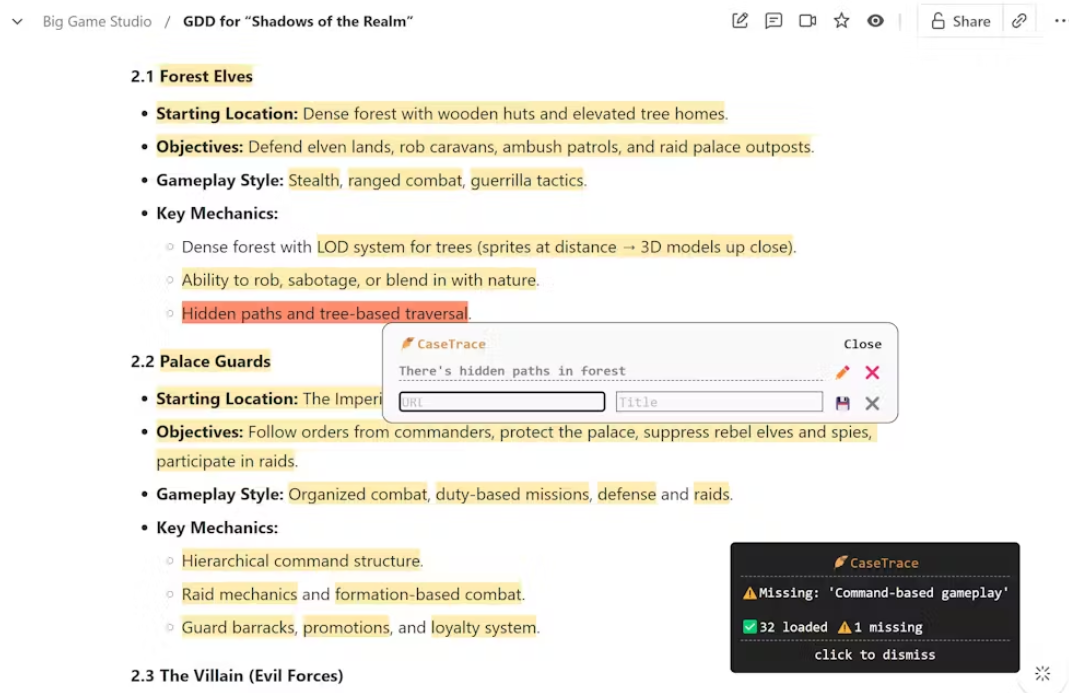Image resolution: width=1069 pixels, height=693 pixels.
Task: Click highlighted Stealth text
Action: point(314,180)
